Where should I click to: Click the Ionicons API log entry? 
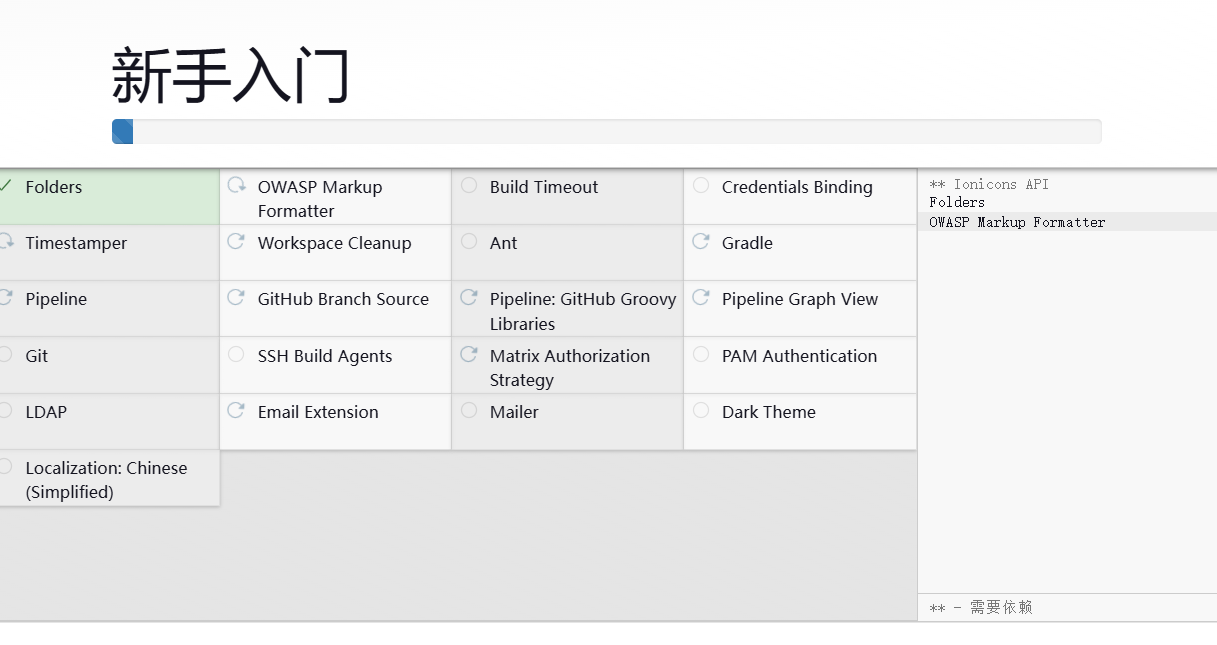click(989, 184)
